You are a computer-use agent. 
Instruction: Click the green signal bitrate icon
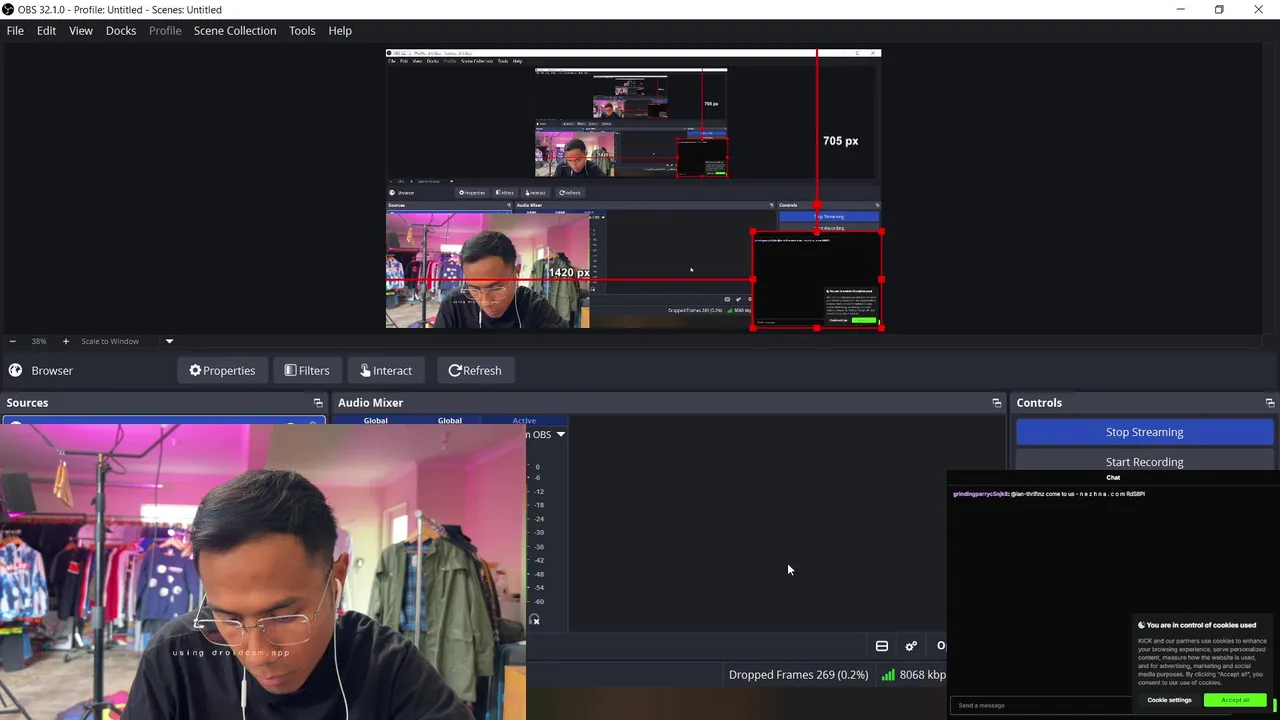click(x=888, y=675)
